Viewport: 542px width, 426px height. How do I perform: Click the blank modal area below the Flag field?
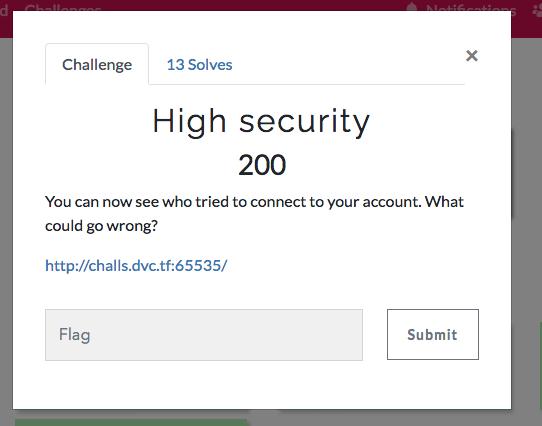262,385
